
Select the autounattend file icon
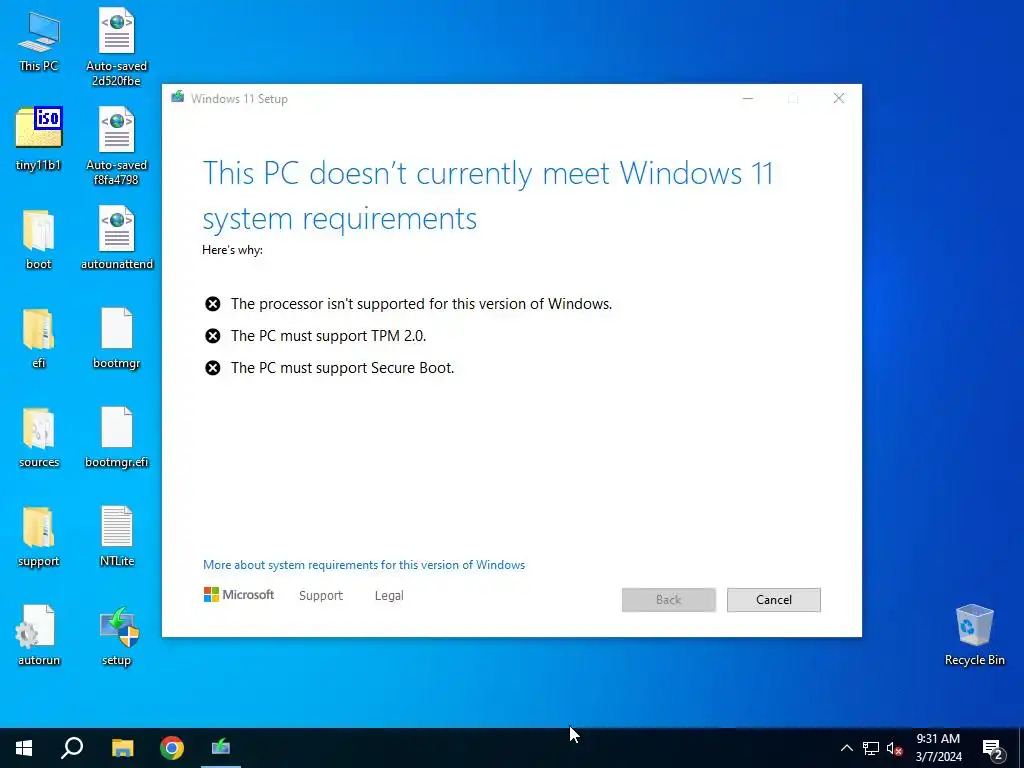pyautogui.click(x=117, y=238)
